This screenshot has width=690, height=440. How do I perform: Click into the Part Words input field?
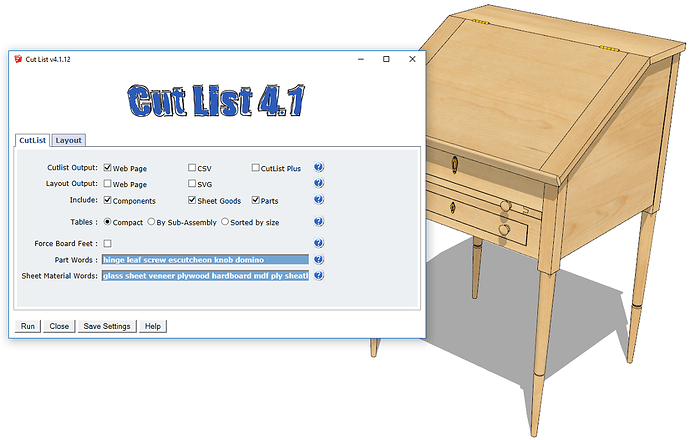tap(205, 260)
